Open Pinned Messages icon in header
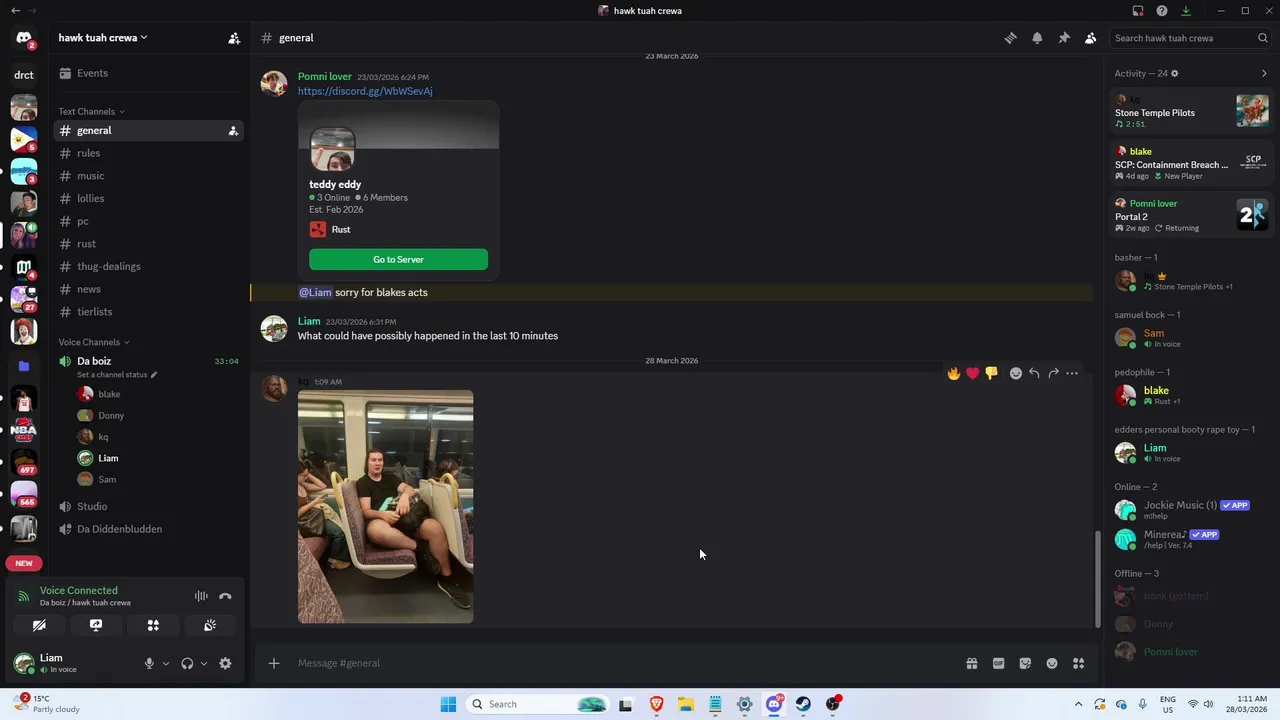The height and width of the screenshot is (720, 1280). 1064,38
